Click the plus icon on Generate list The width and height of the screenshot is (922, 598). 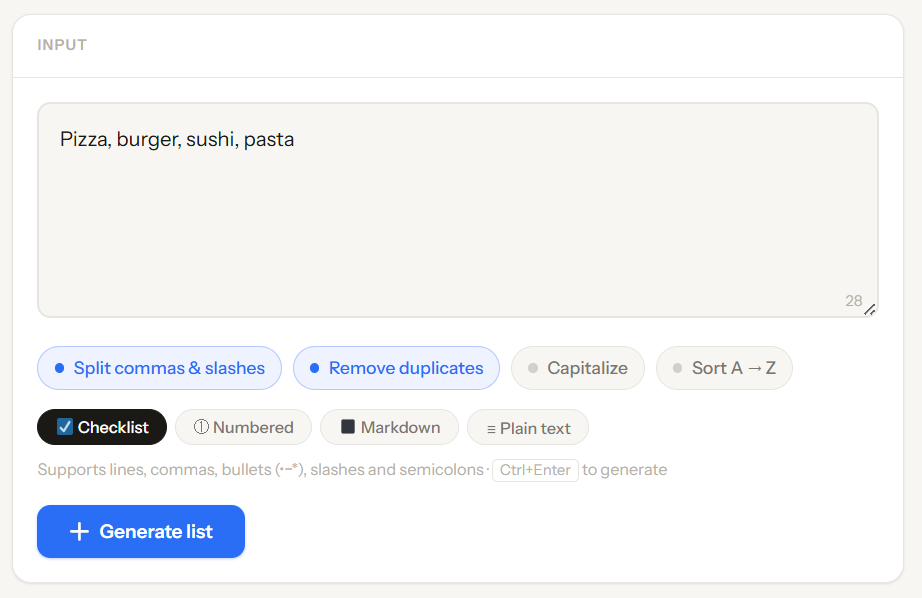click(x=79, y=531)
